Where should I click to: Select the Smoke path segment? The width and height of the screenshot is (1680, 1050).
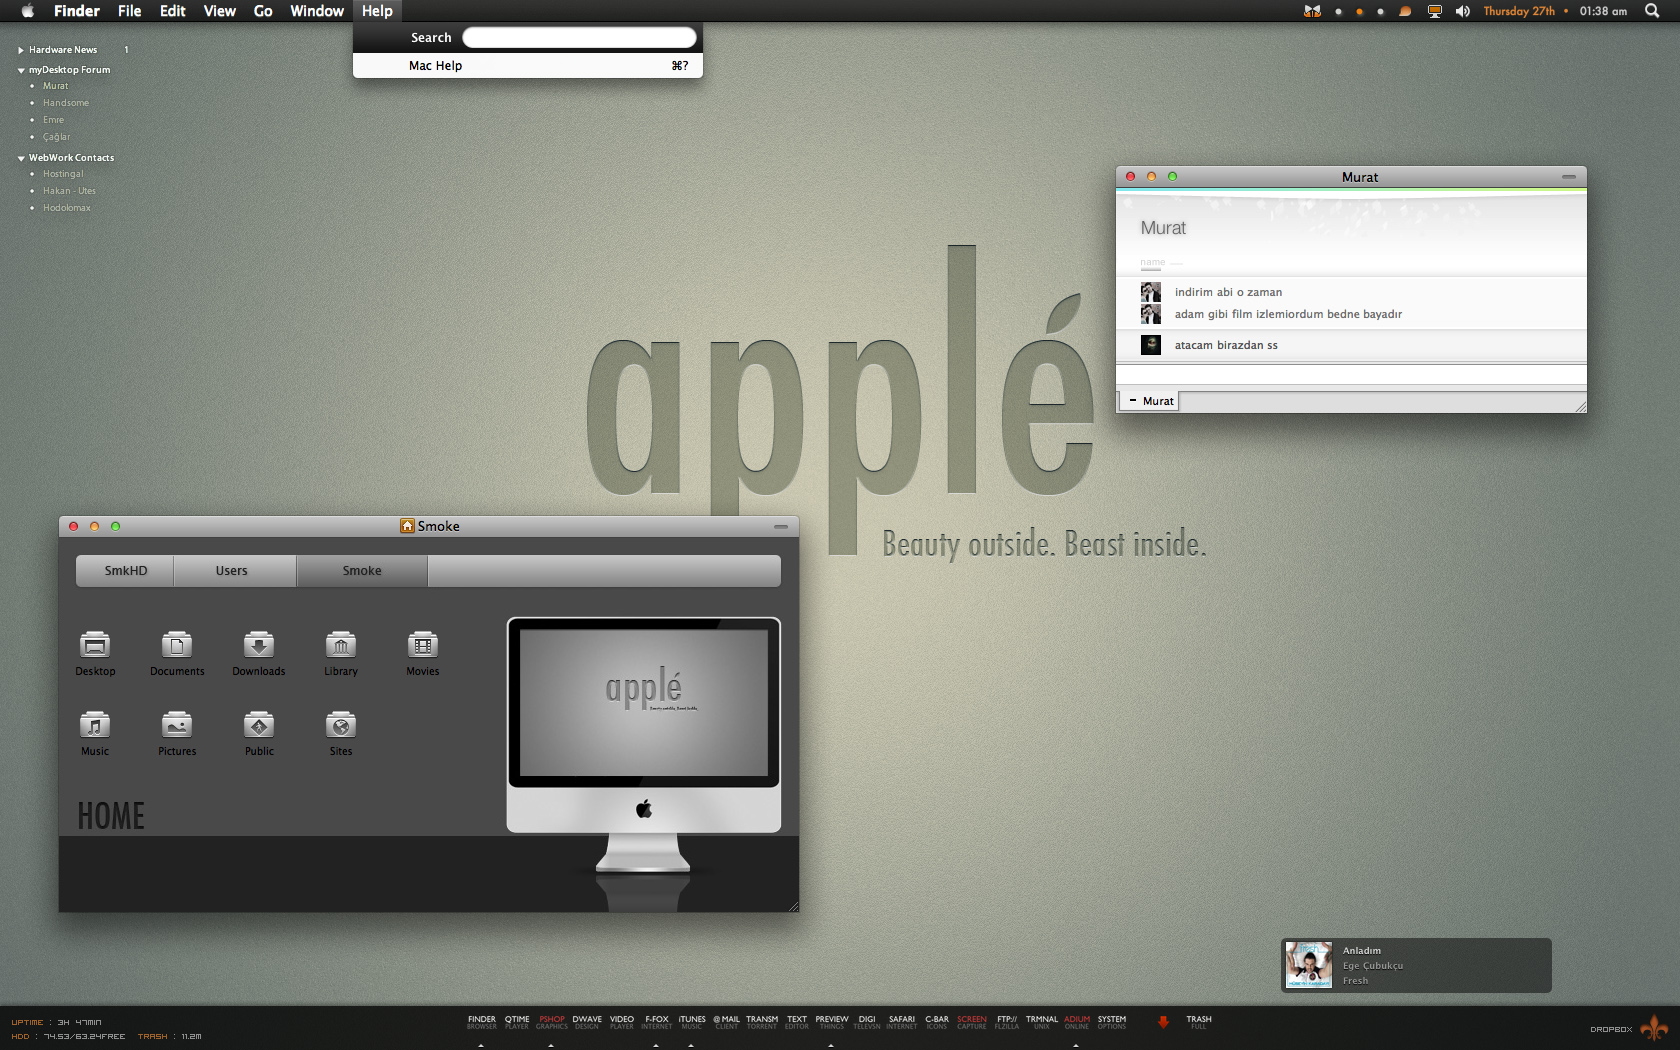(362, 571)
